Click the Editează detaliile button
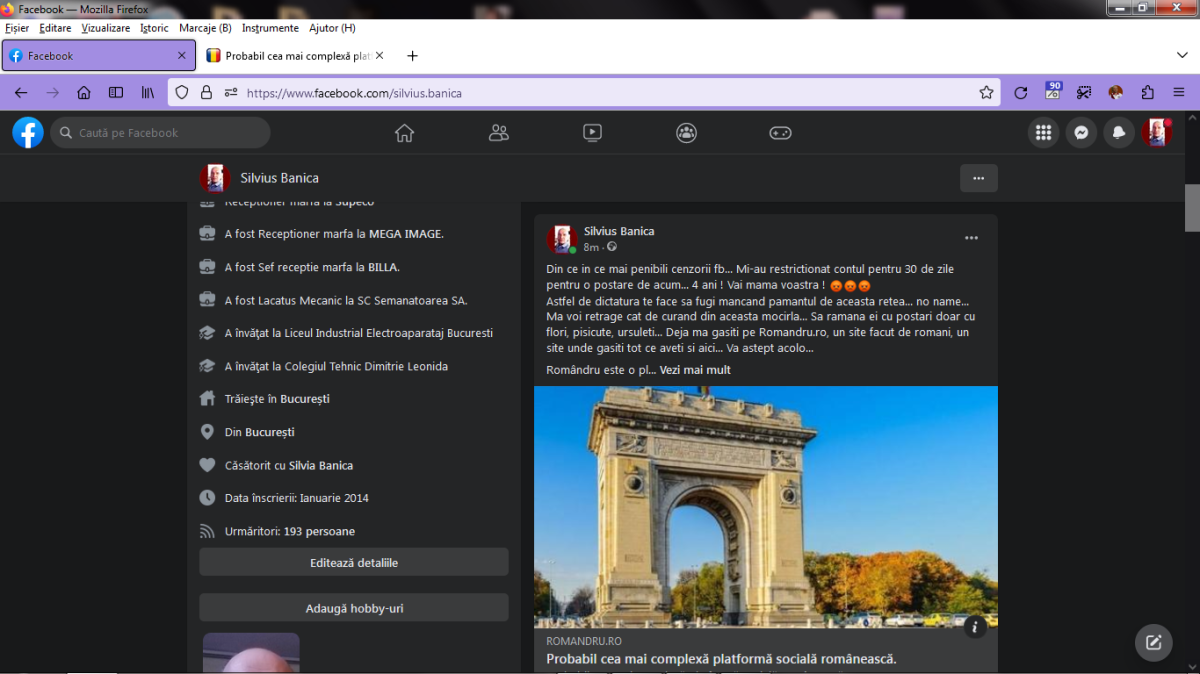 [353, 562]
